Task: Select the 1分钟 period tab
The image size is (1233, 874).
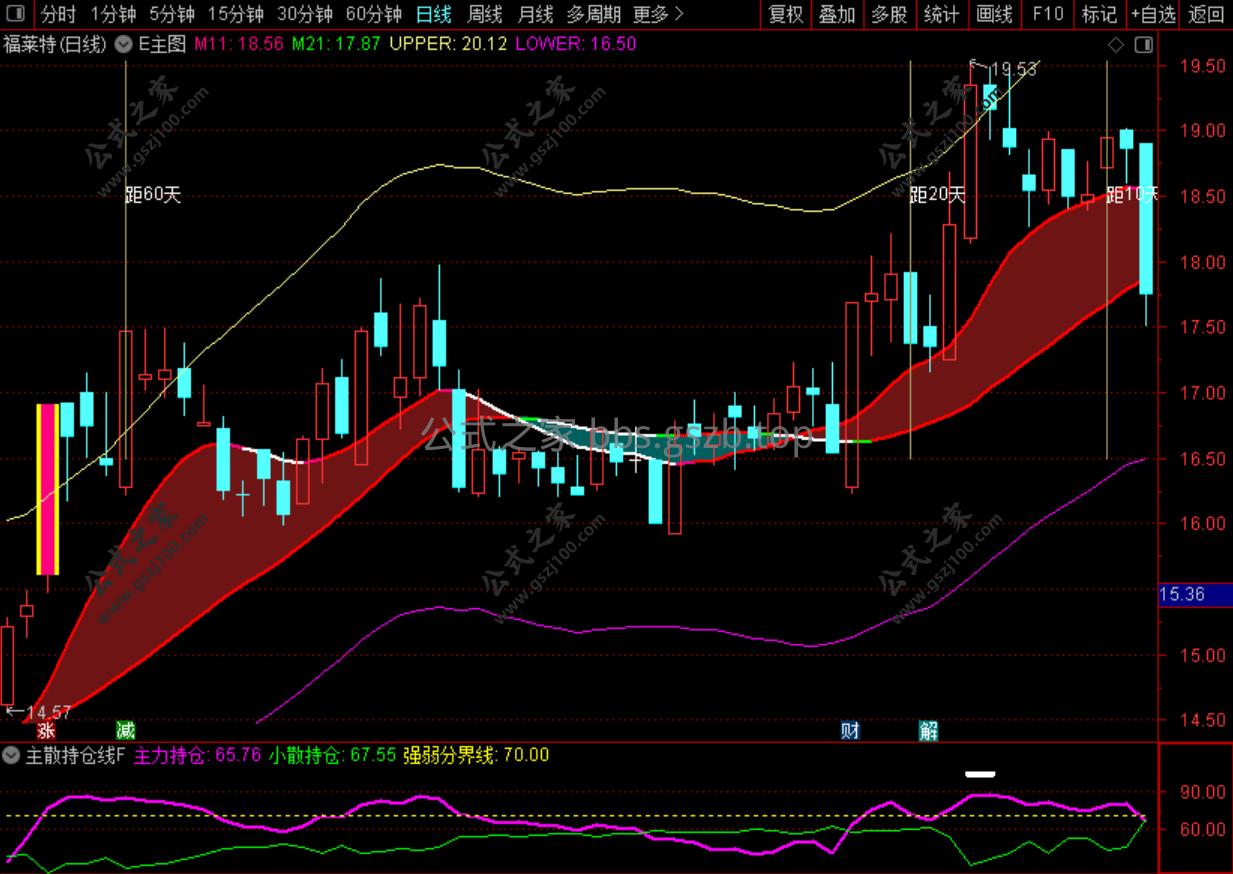Action: 112,14
